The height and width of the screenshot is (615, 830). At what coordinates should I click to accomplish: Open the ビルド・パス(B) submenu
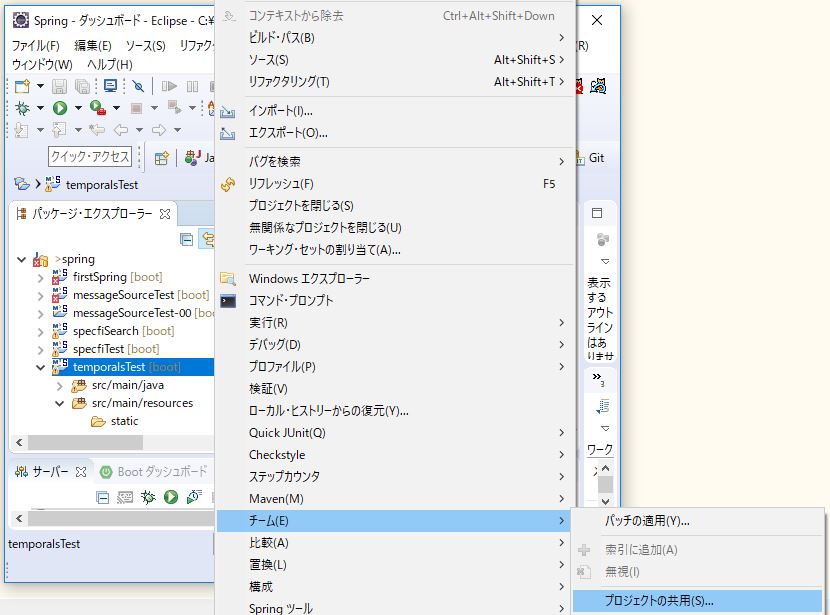pos(394,38)
